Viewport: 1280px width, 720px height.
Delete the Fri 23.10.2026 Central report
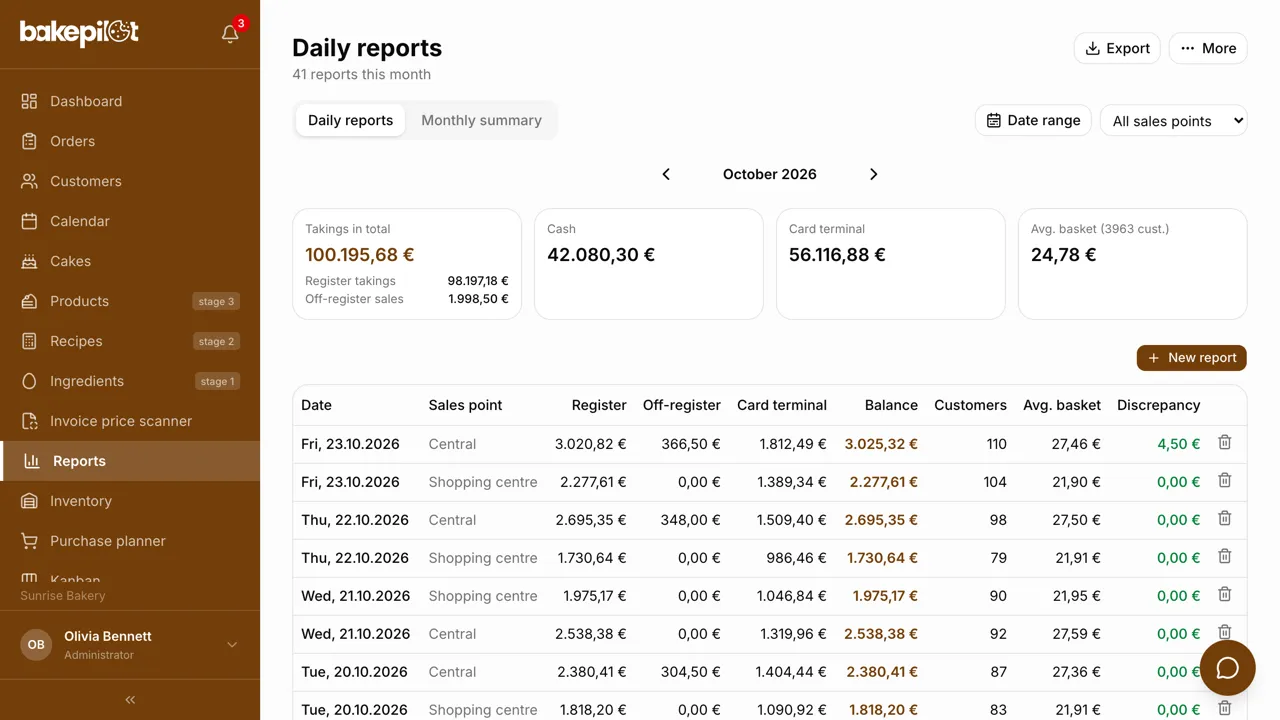click(x=1224, y=443)
